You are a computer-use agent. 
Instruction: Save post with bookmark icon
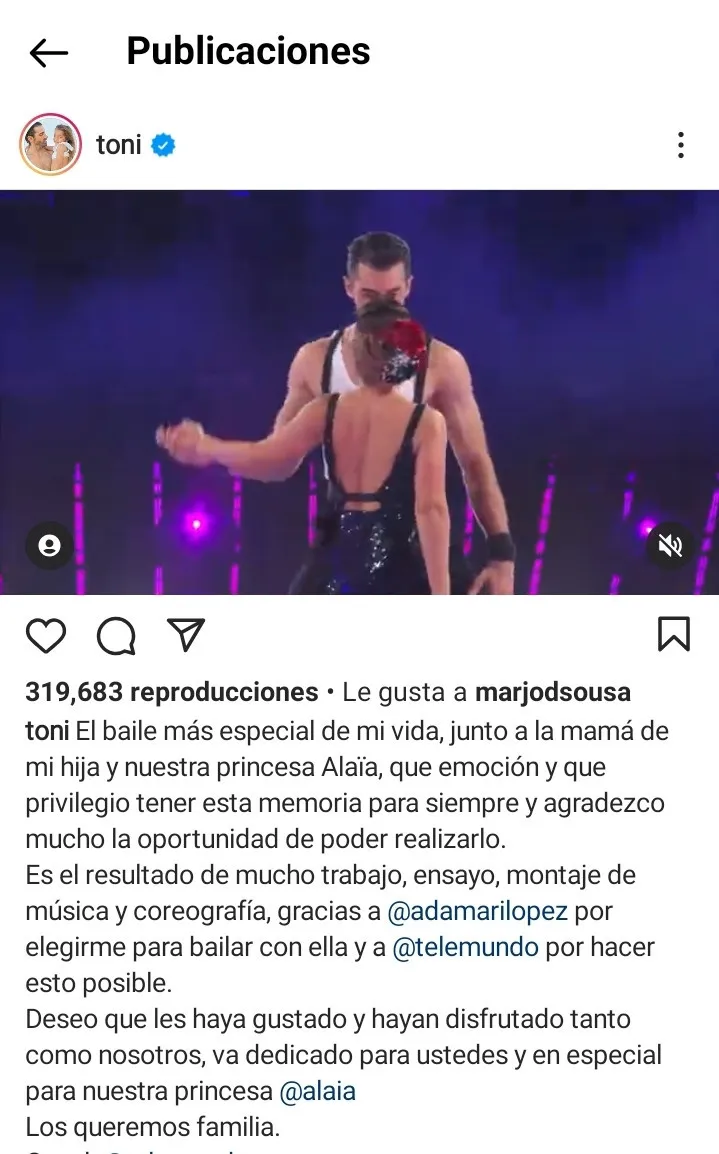[673, 634]
